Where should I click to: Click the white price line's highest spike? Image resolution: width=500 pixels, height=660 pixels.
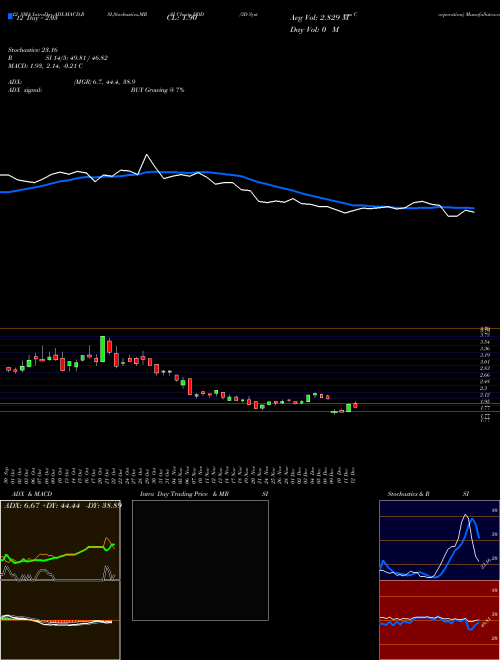pos(146,155)
